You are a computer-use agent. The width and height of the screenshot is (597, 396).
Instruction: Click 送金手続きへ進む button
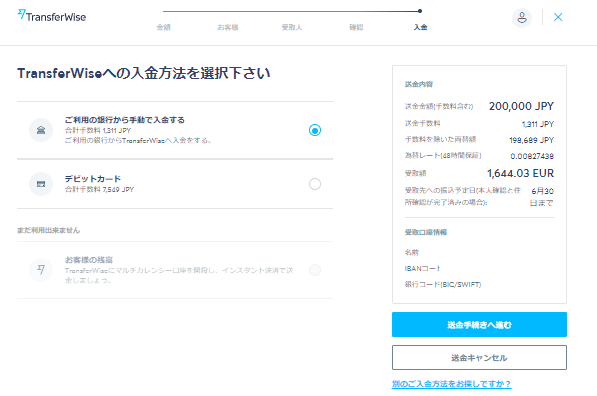tap(479, 324)
